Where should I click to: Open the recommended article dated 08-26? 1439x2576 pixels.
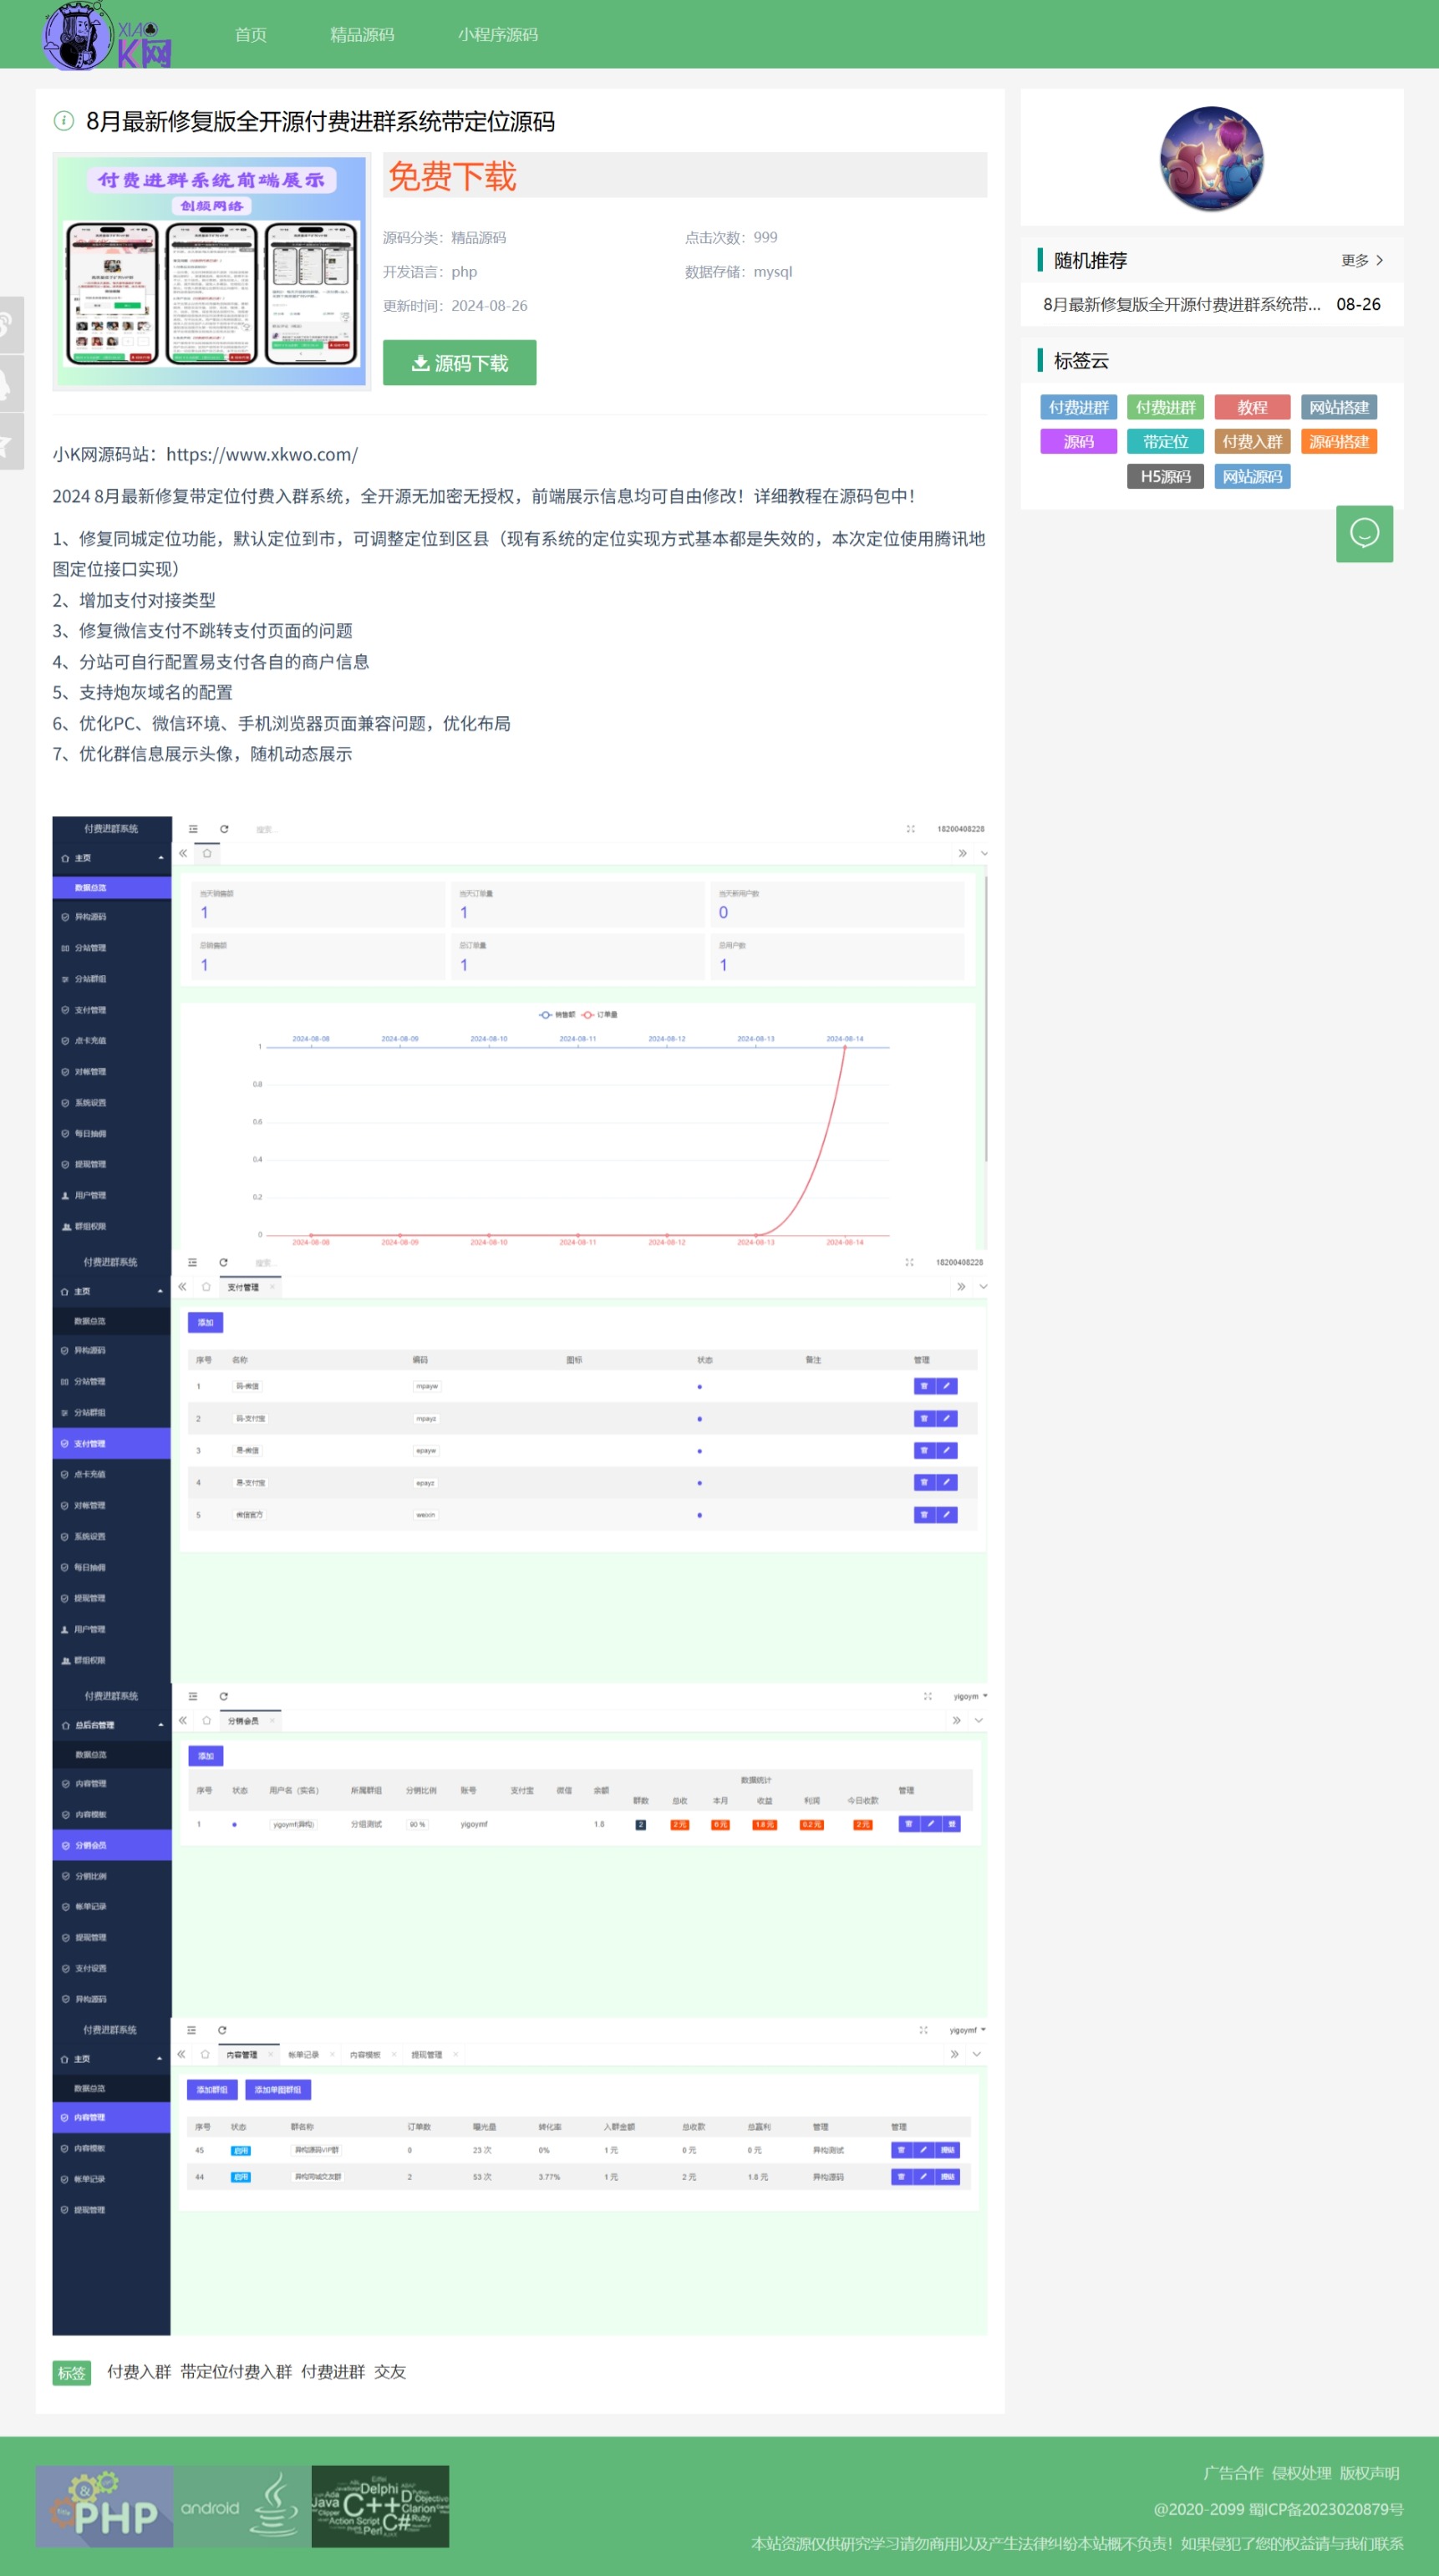[1181, 304]
